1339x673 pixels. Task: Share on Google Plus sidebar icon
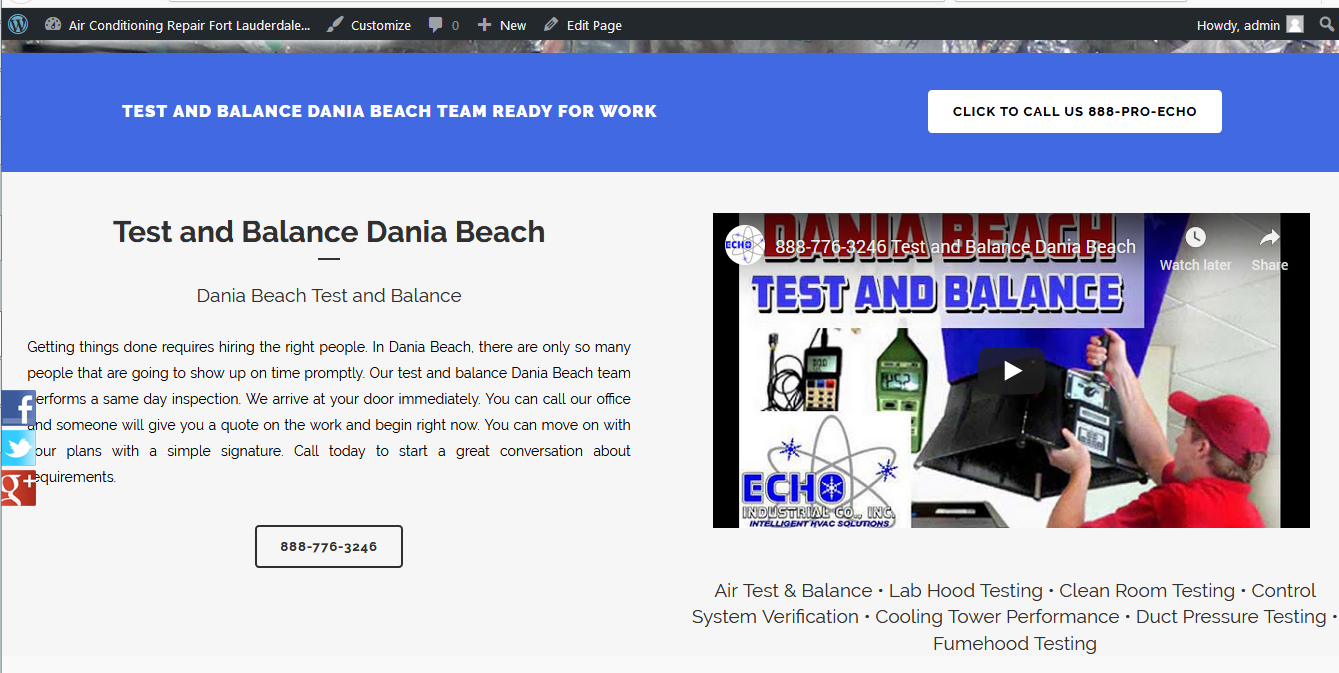[x=18, y=488]
